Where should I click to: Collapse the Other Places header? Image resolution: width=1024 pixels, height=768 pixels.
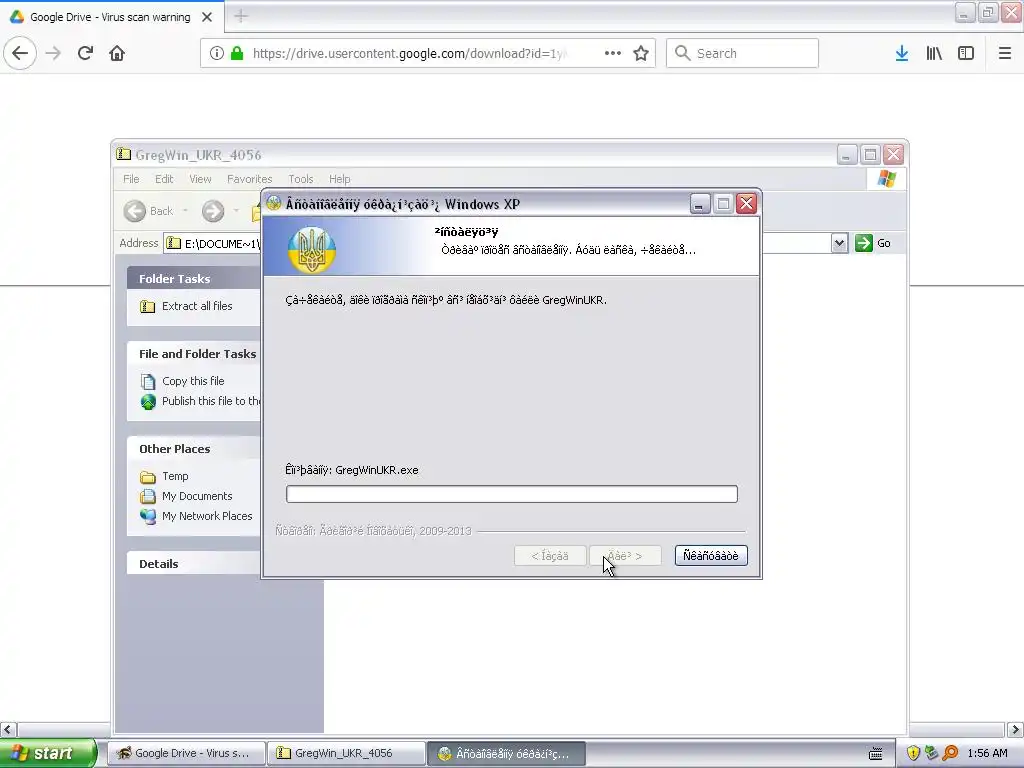(x=194, y=449)
